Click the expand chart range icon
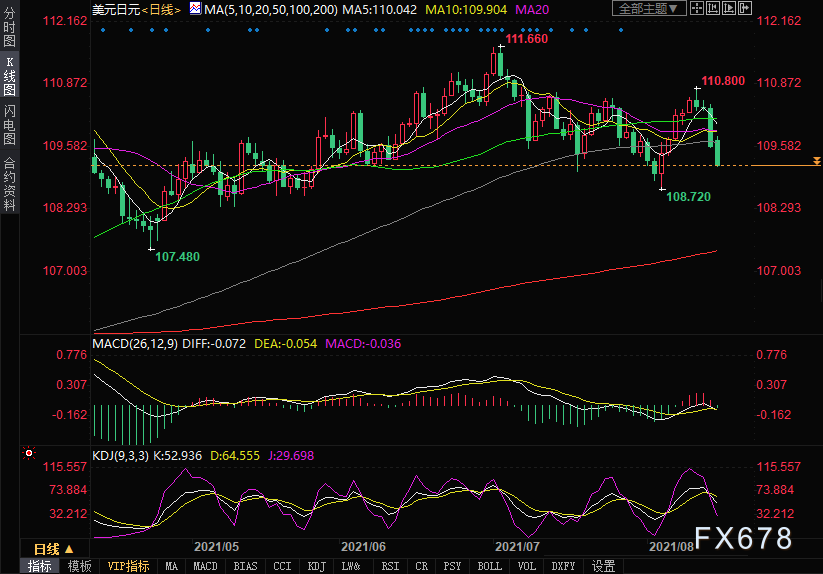The height and width of the screenshot is (574, 823). pyautogui.click(x=729, y=8)
